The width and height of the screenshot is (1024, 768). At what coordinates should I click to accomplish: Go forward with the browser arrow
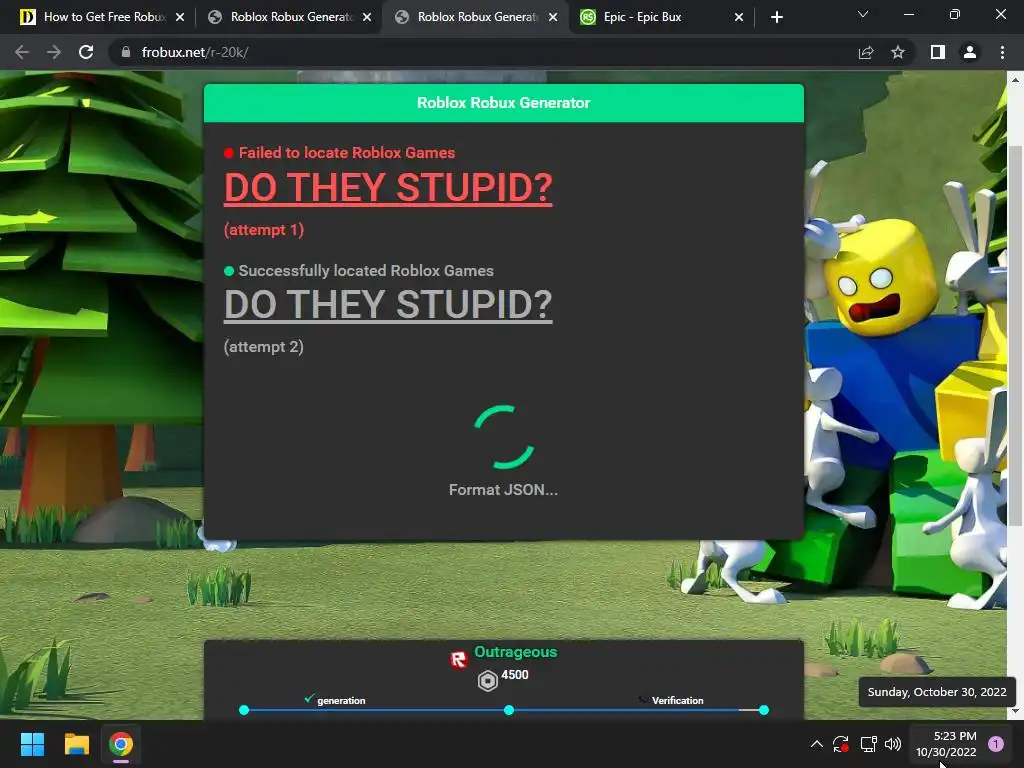point(54,52)
